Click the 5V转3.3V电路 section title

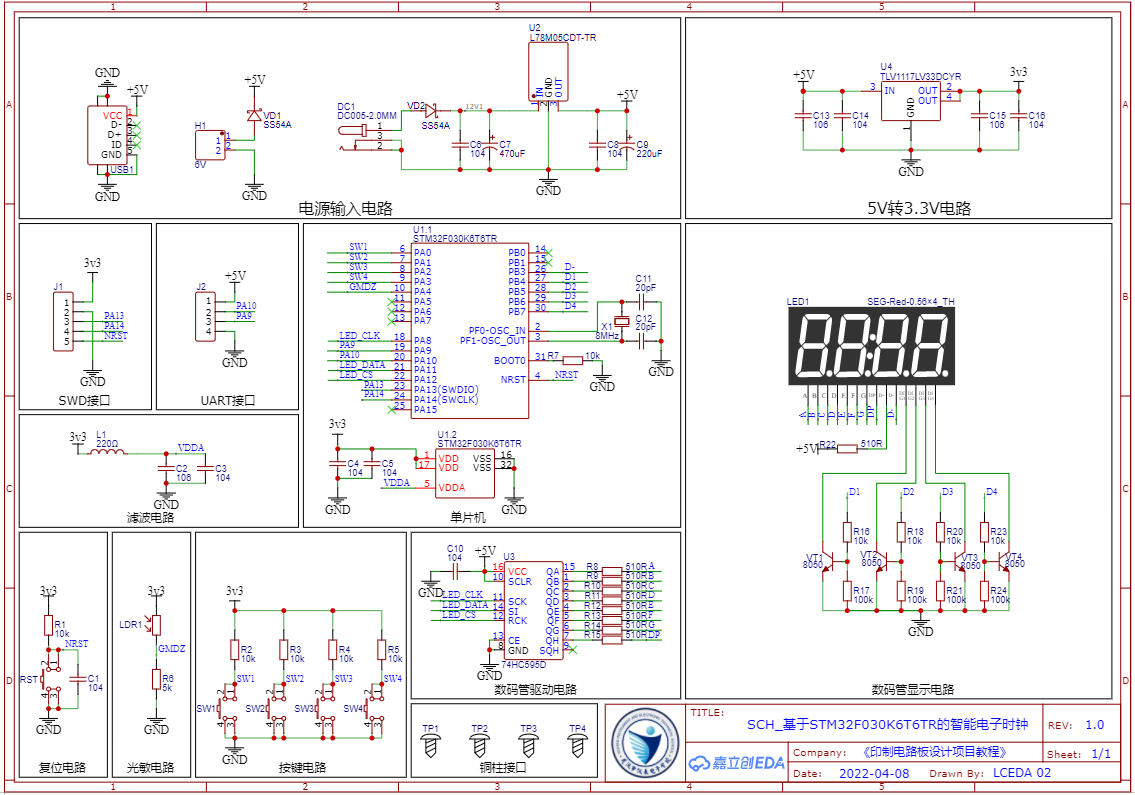tap(919, 209)
